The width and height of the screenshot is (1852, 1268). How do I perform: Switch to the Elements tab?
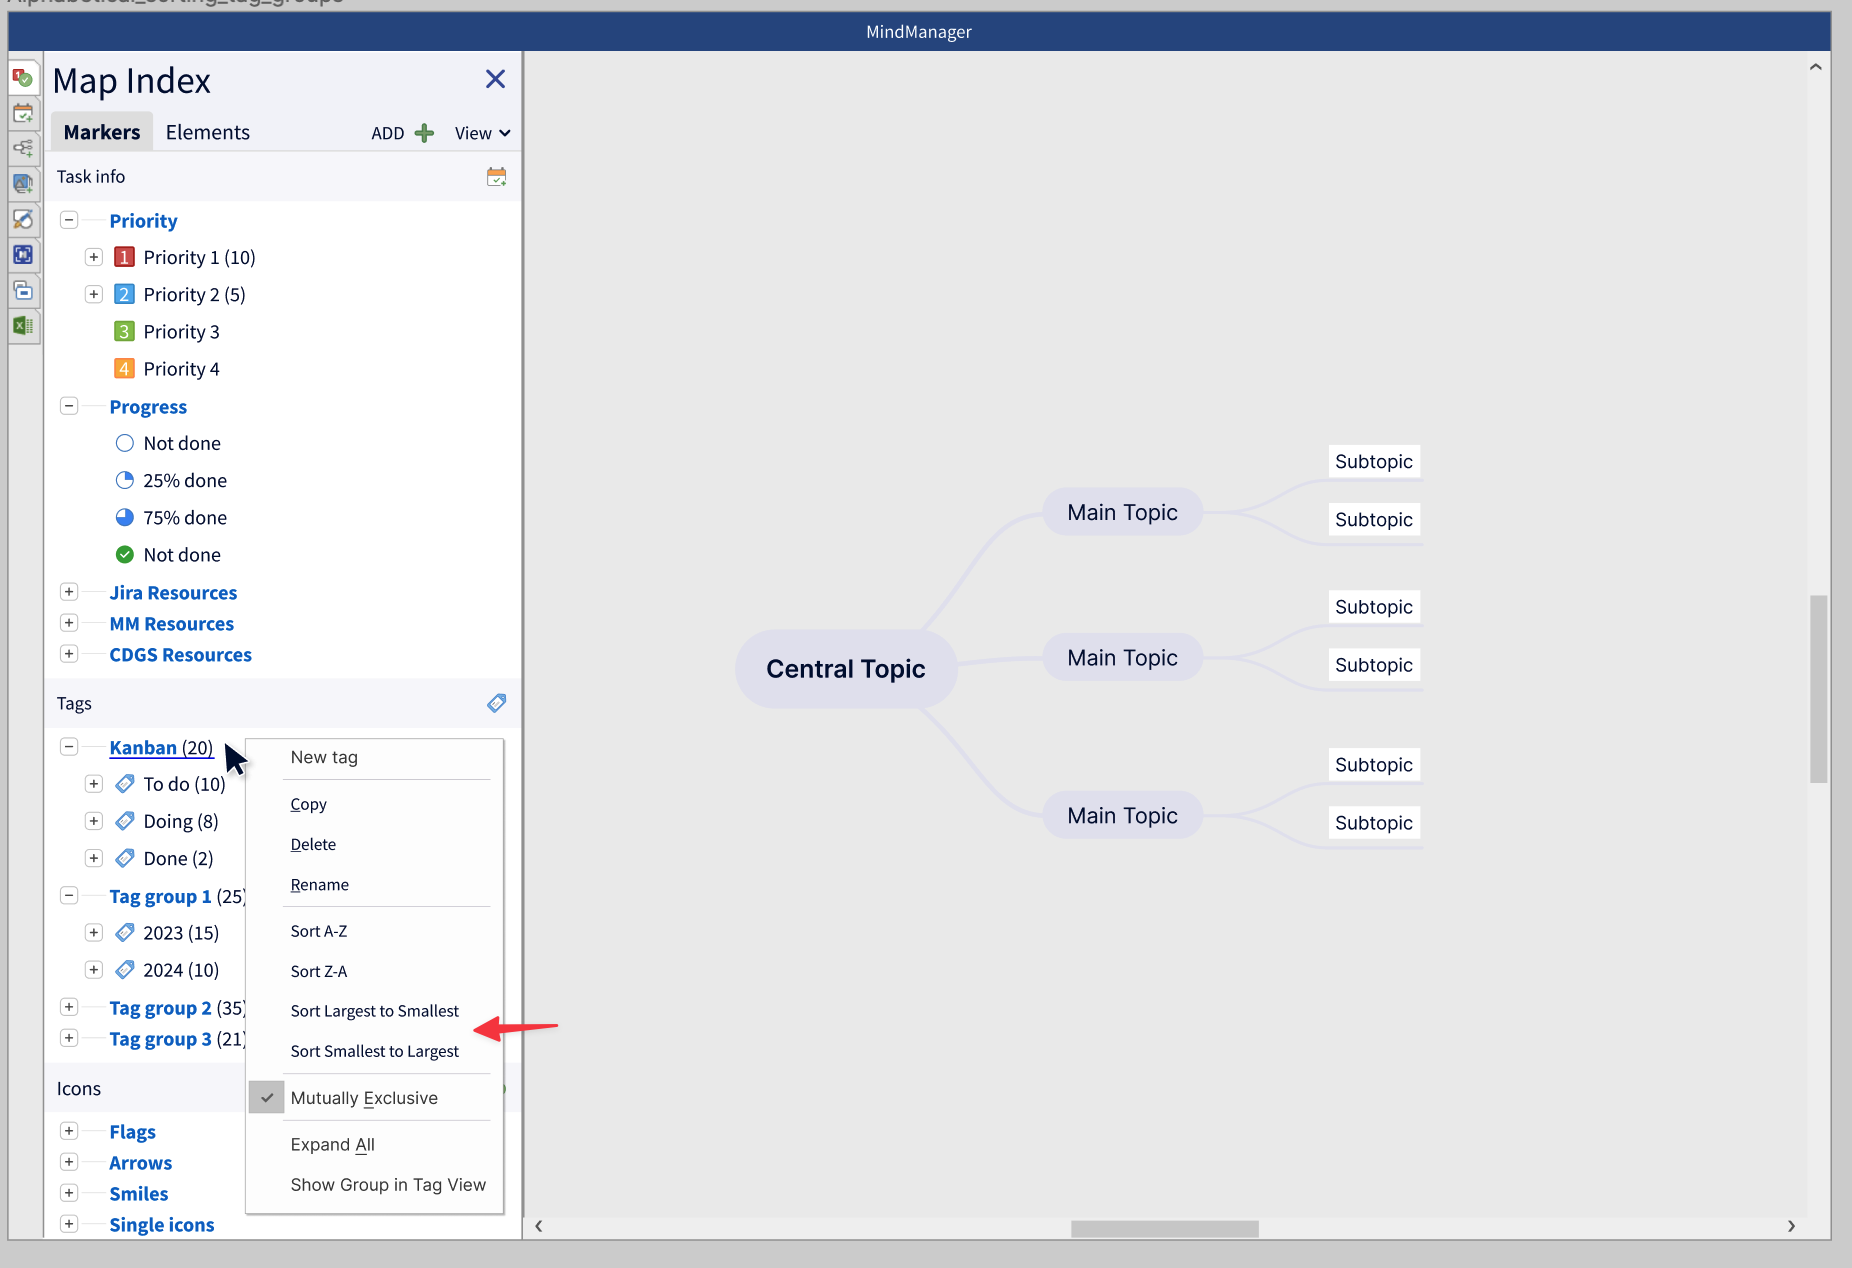click(x=207, y=132)
